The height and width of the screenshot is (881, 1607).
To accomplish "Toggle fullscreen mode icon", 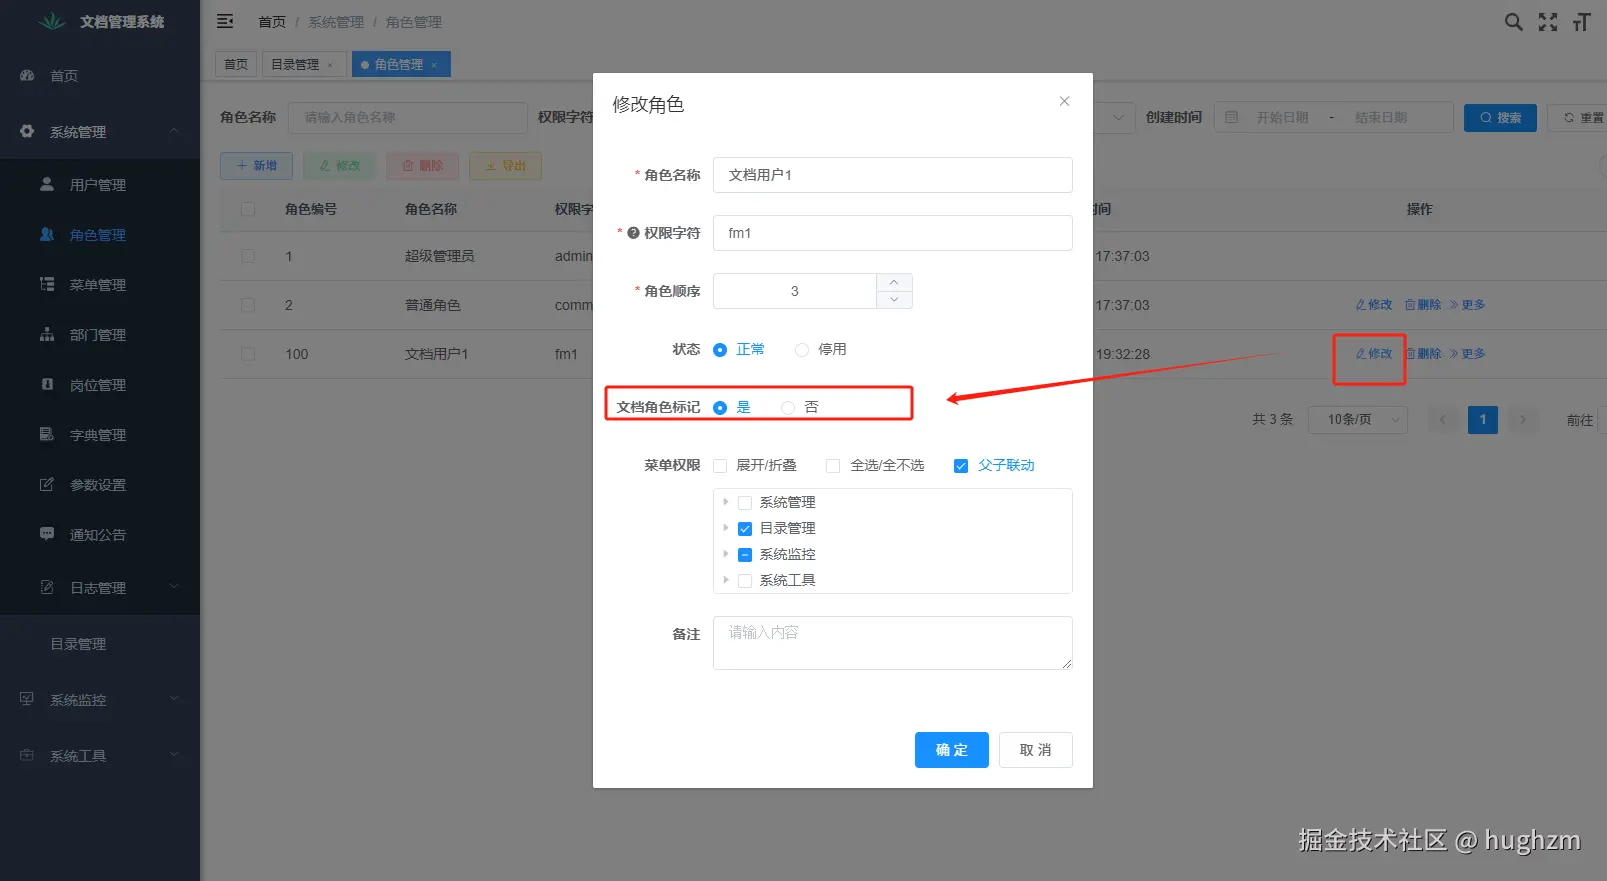I will 1548,22.
